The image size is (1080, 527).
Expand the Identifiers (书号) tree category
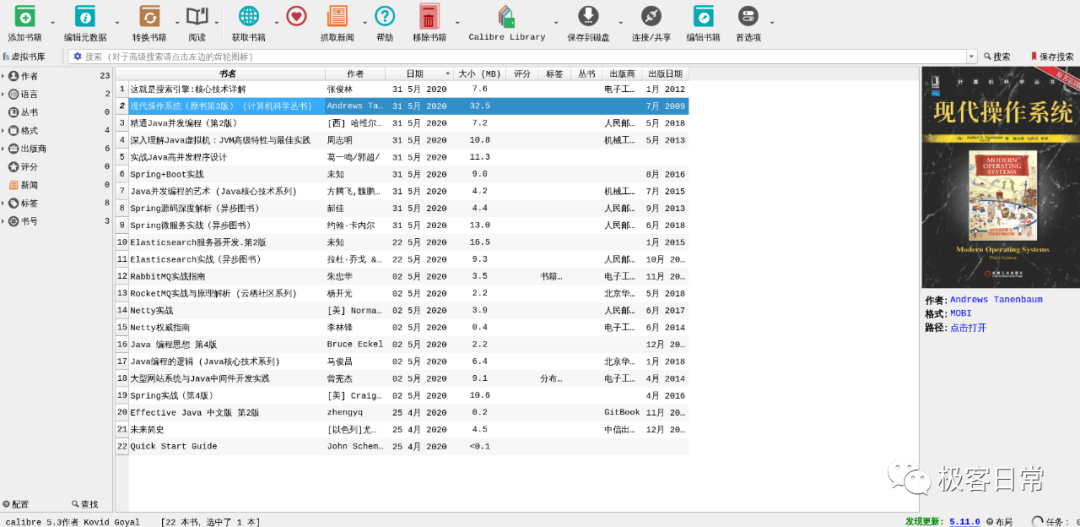coord(3,221)
